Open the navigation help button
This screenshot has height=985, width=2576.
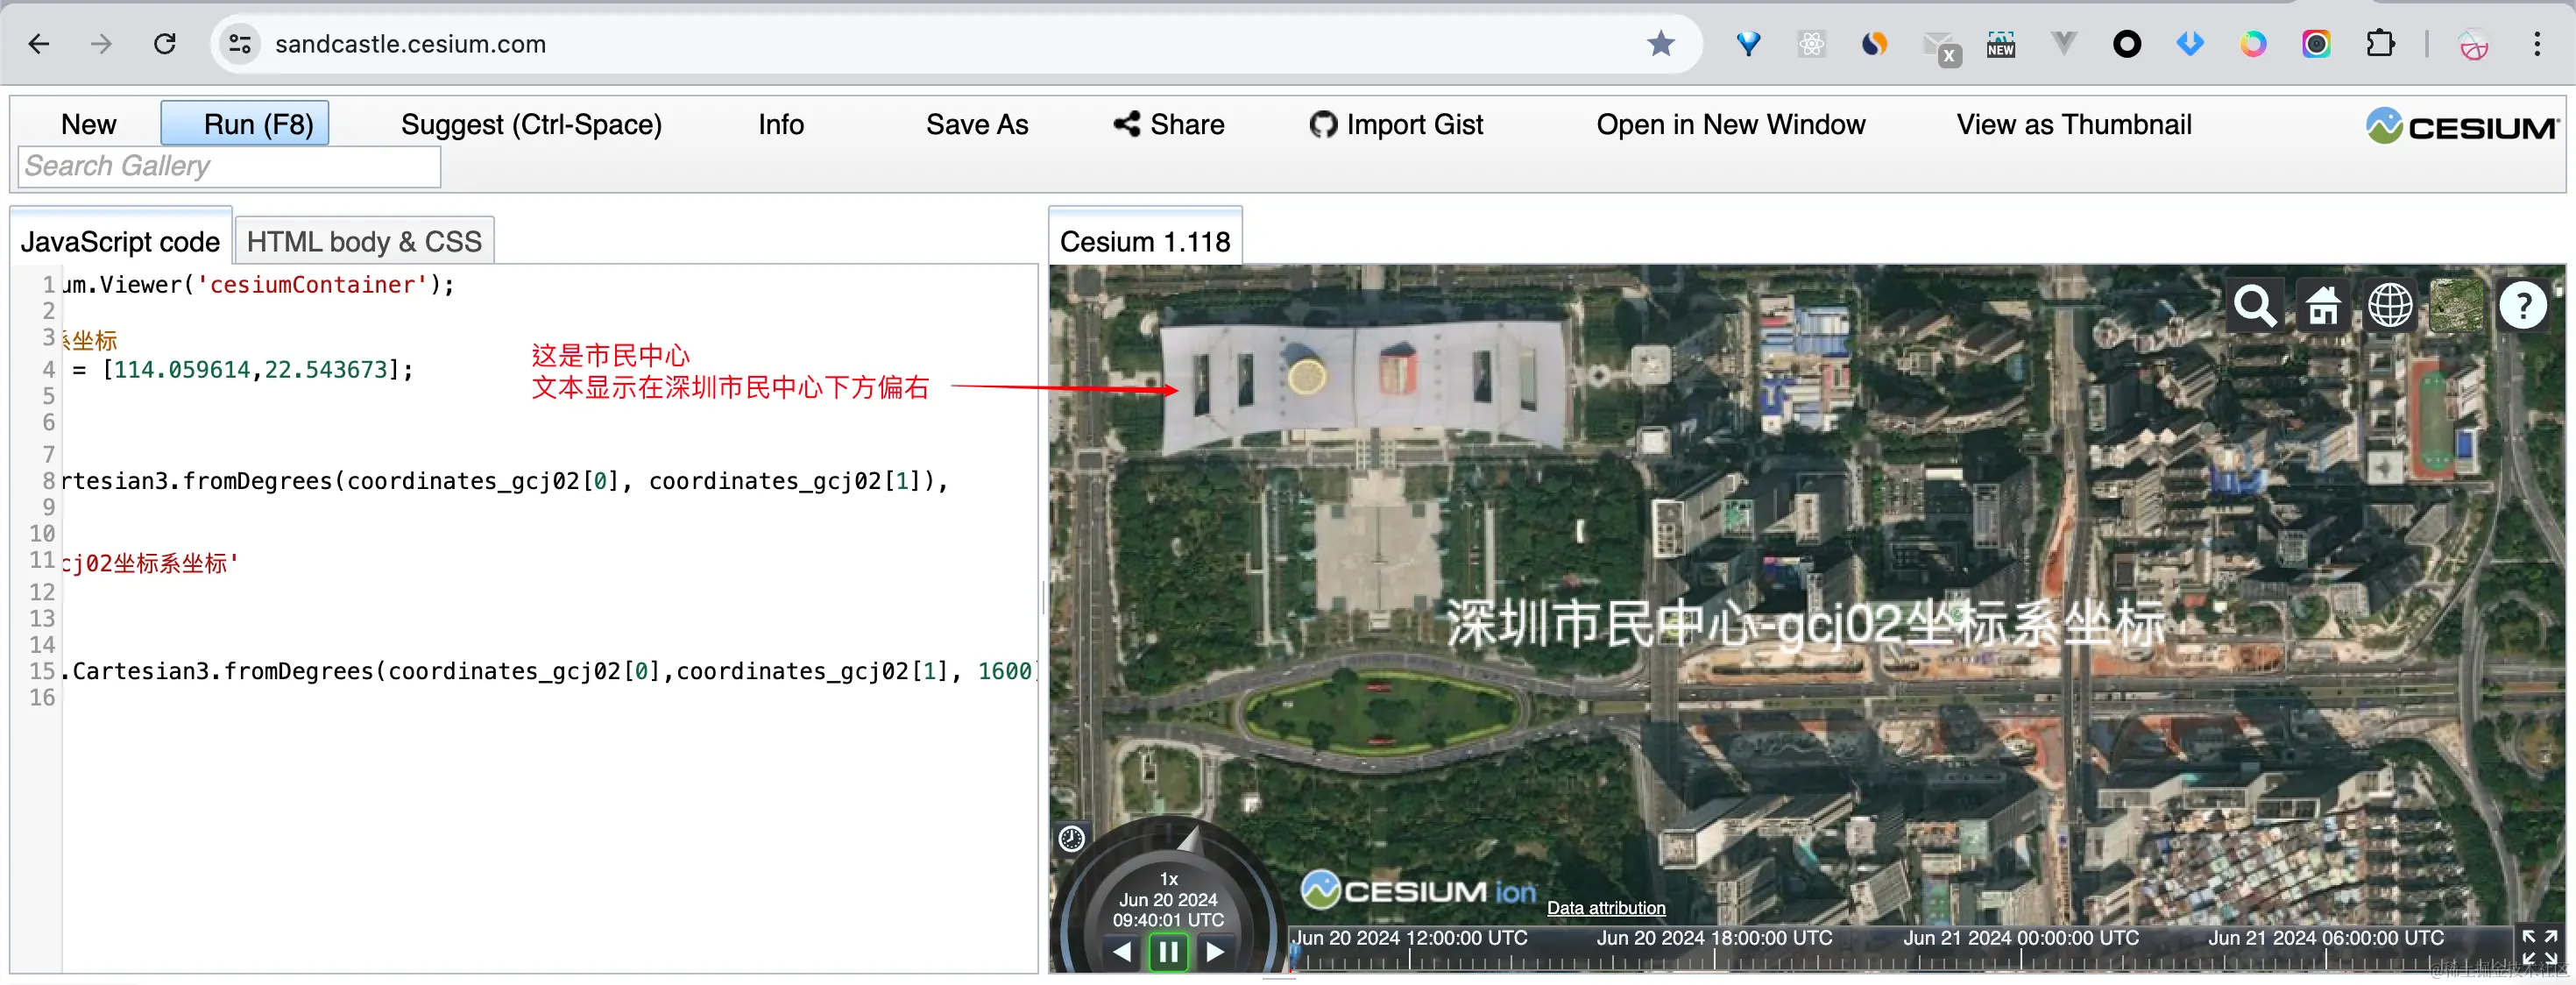click(x=2523, y=306)
